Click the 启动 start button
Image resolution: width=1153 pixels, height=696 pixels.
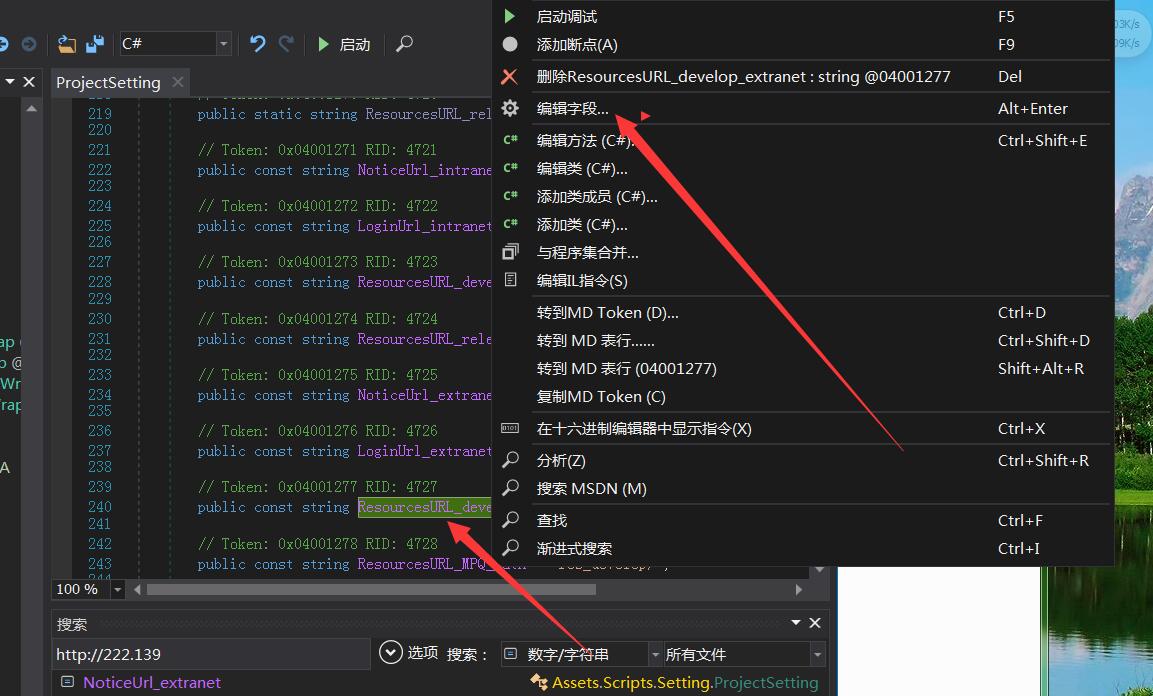pyautogui.click(x=345, y=44)
